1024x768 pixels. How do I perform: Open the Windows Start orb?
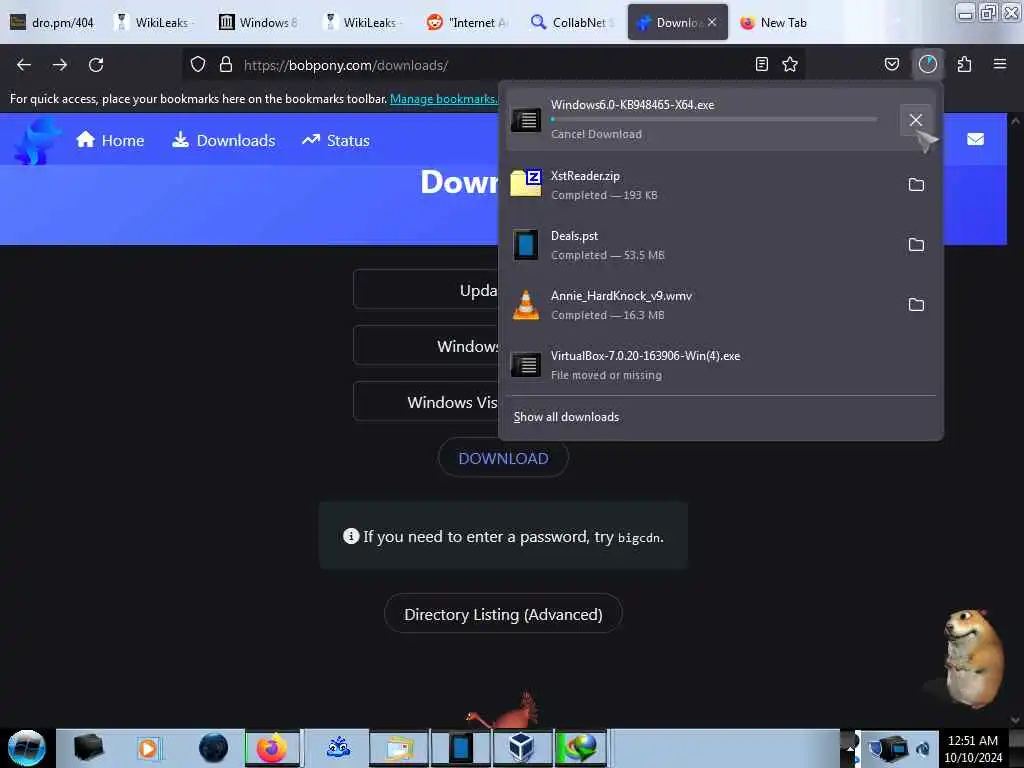26,748
